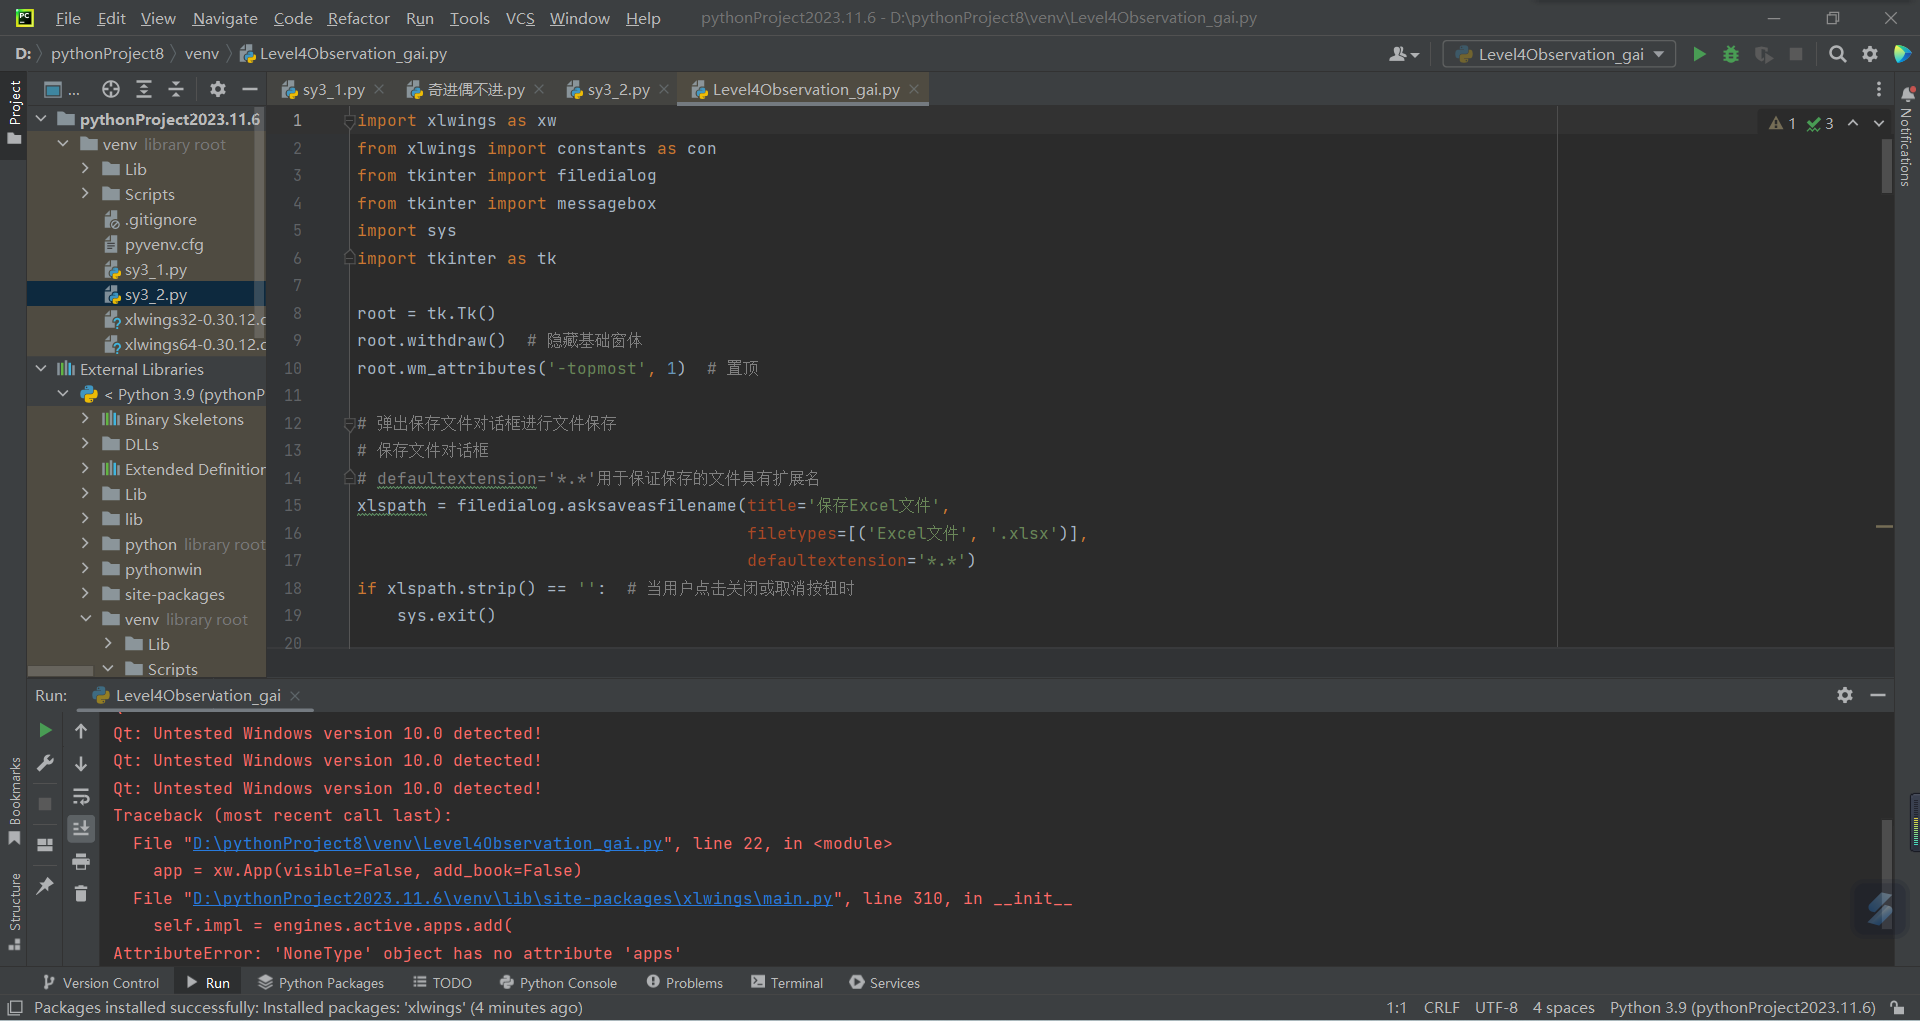The height and width of the screenshot is (1021, 1920).
Task: Open the Python Console tool window
Action: point(558,983)
